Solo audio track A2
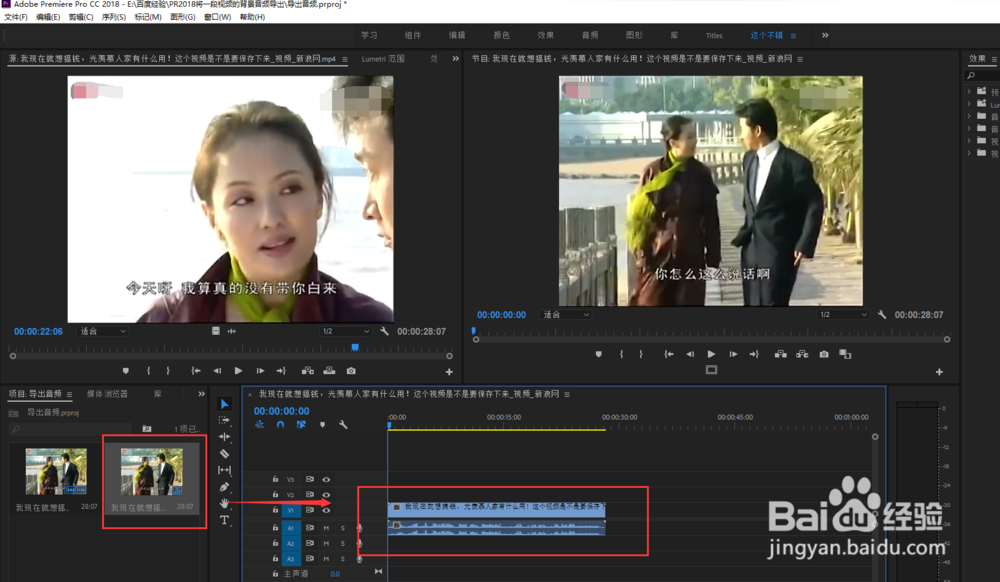The image size is (1000, 582). click(x=342, y=543)
